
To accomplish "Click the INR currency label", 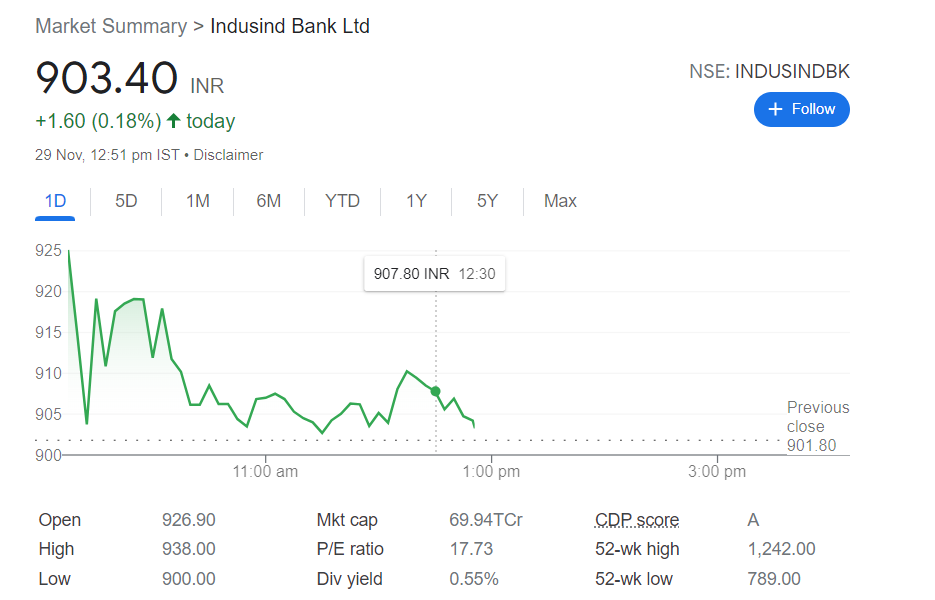I will point(207,86).
